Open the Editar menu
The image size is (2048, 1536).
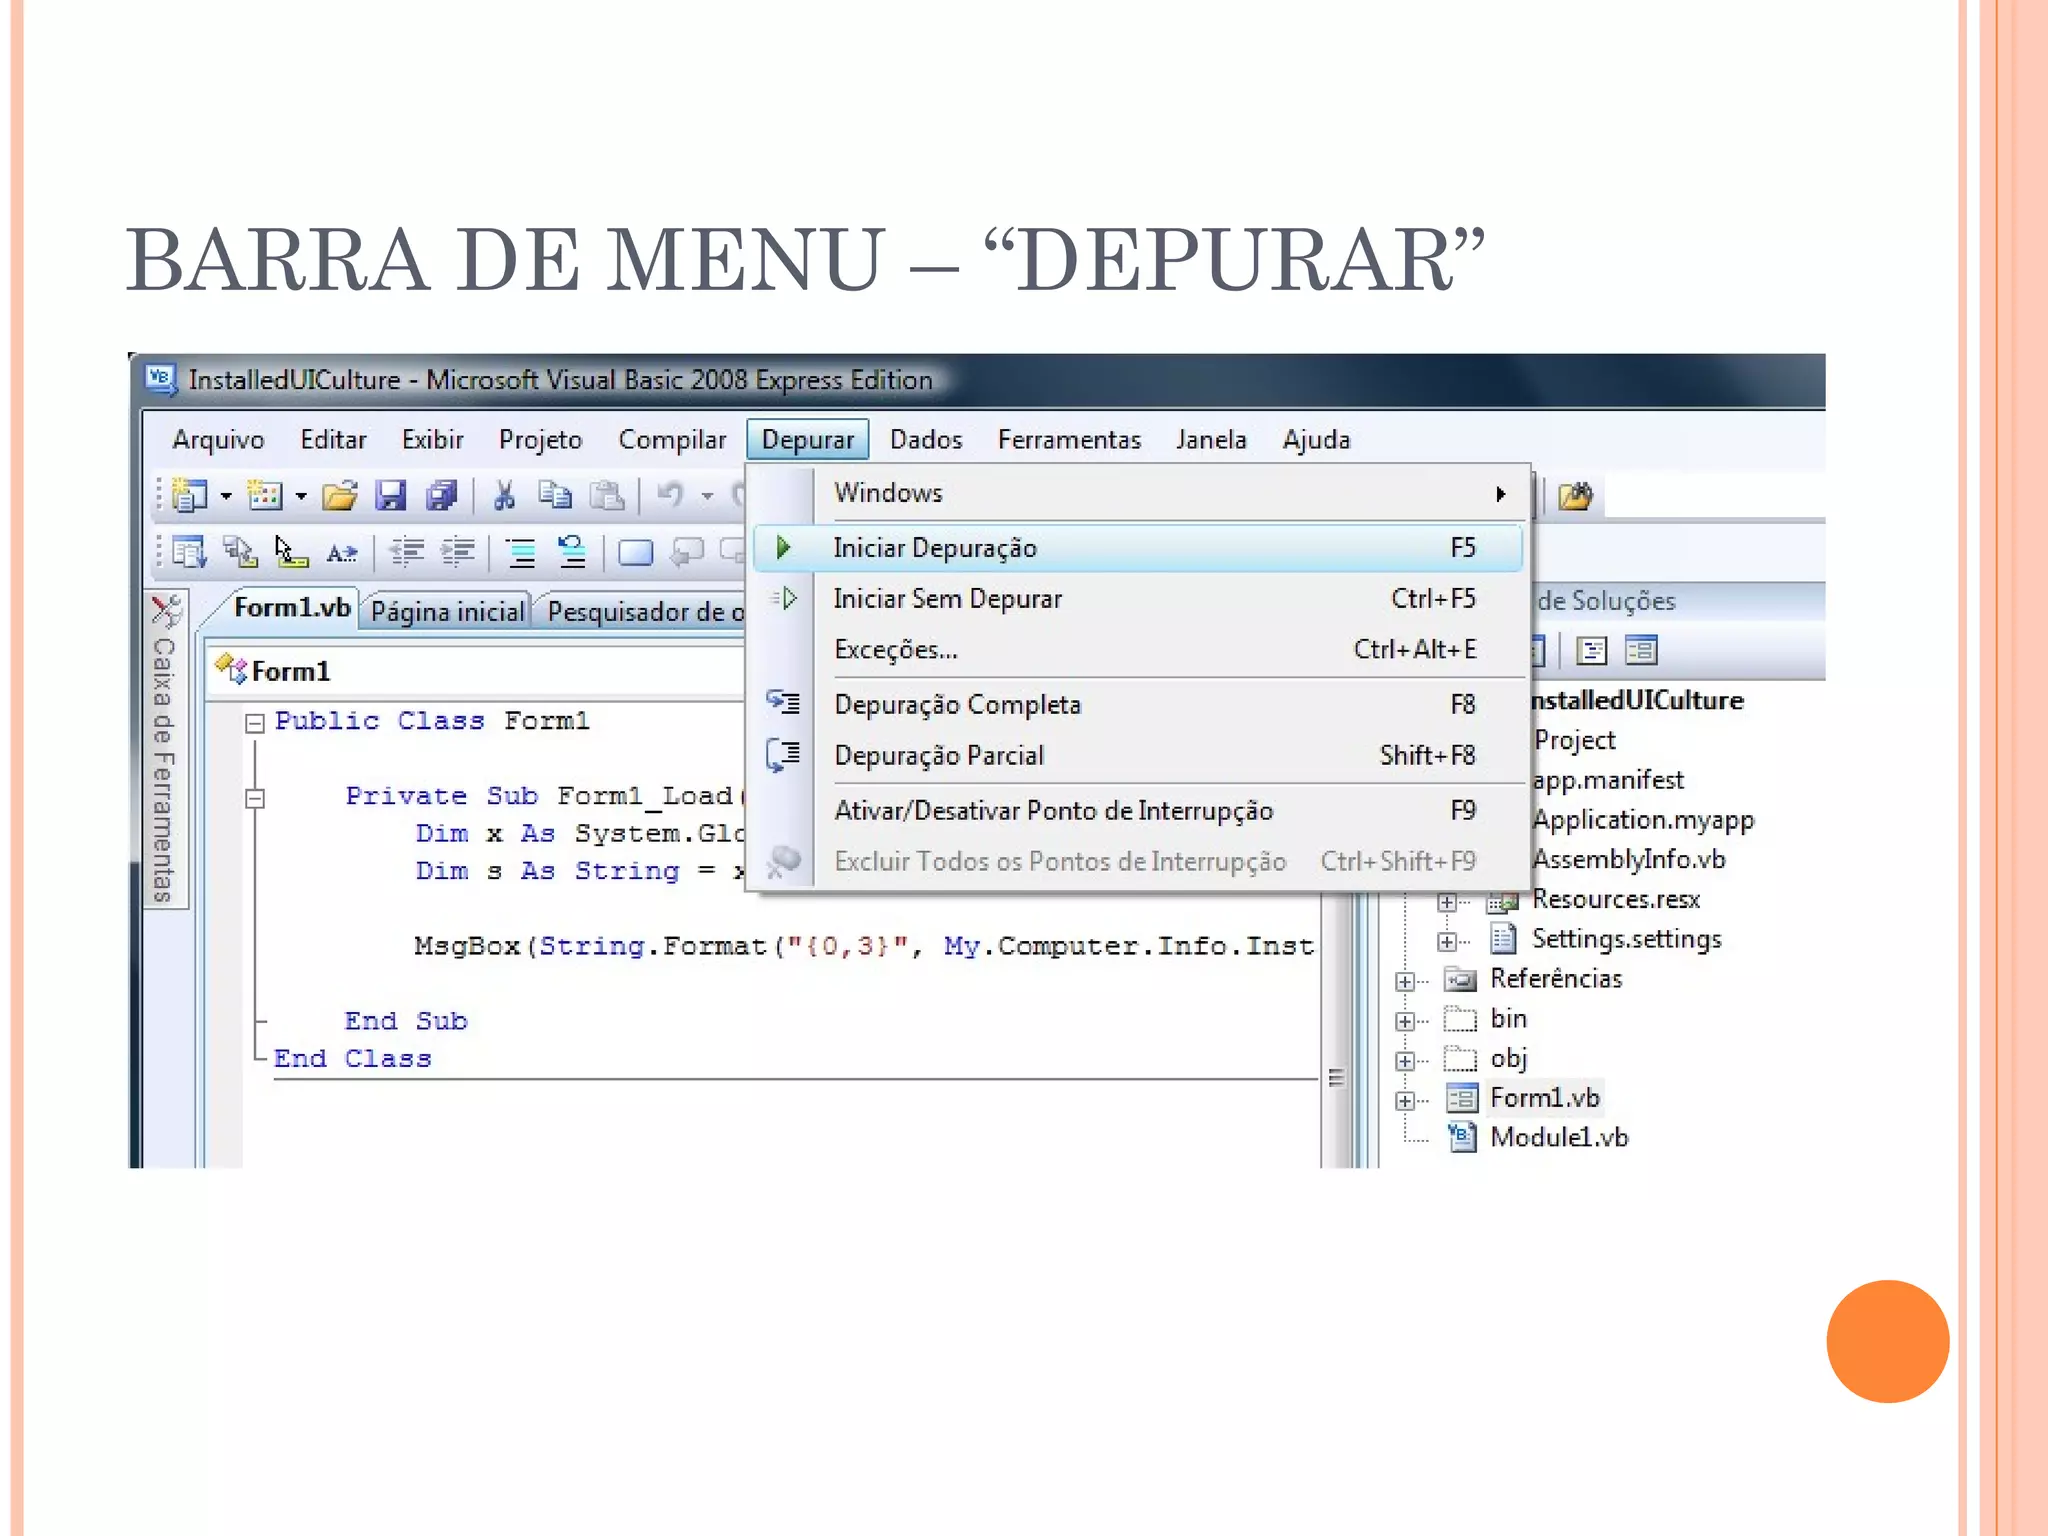(333, 440)
